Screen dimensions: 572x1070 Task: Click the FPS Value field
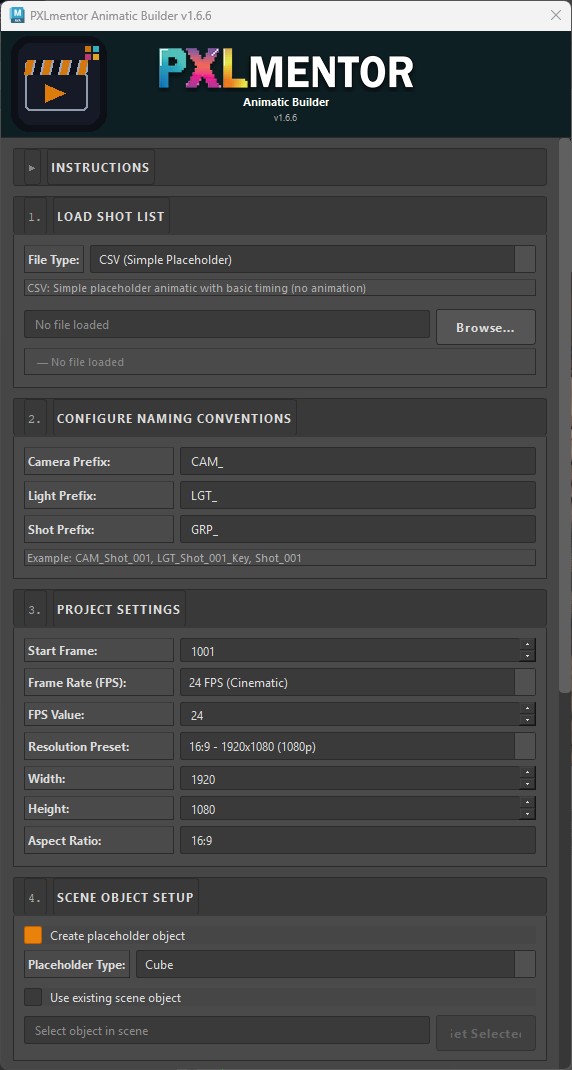[349, 714]
